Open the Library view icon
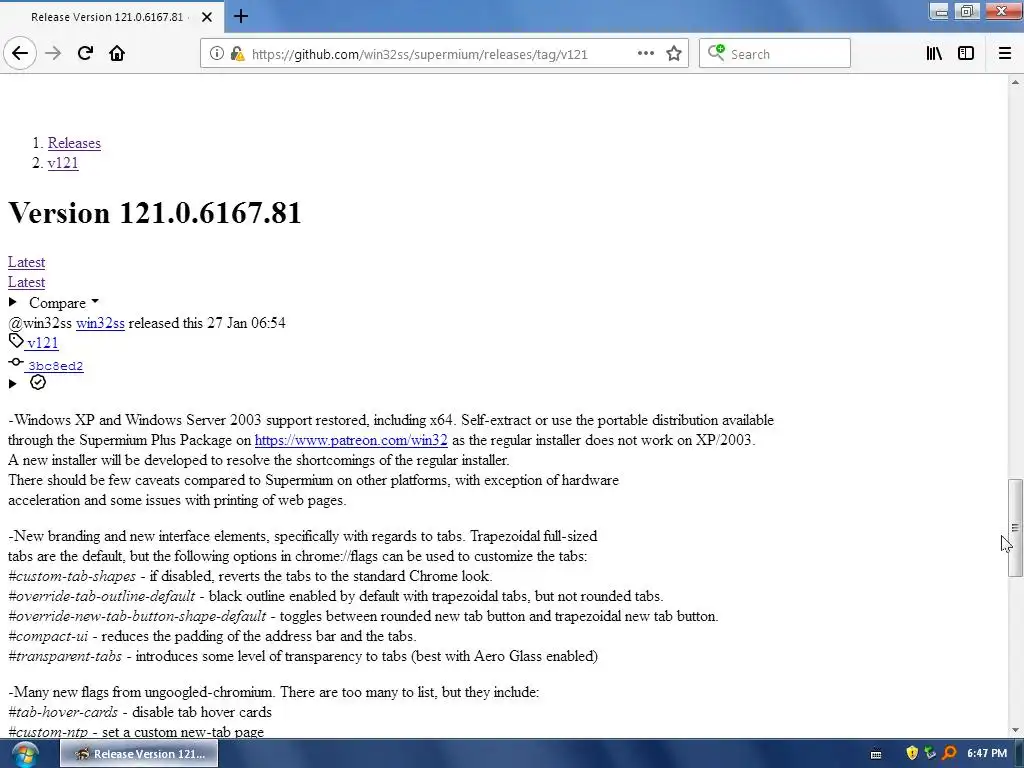 (x=934, y=54)
